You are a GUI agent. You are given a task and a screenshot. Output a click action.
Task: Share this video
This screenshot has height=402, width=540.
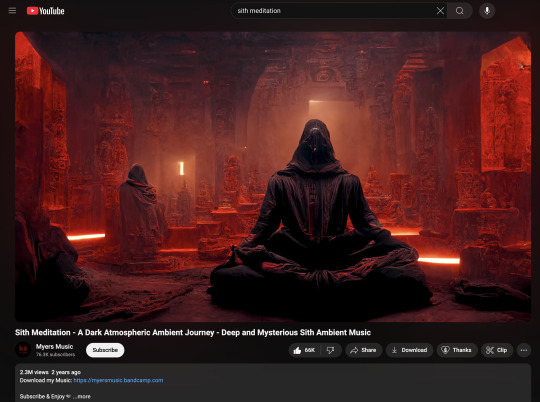click(364, 350)
